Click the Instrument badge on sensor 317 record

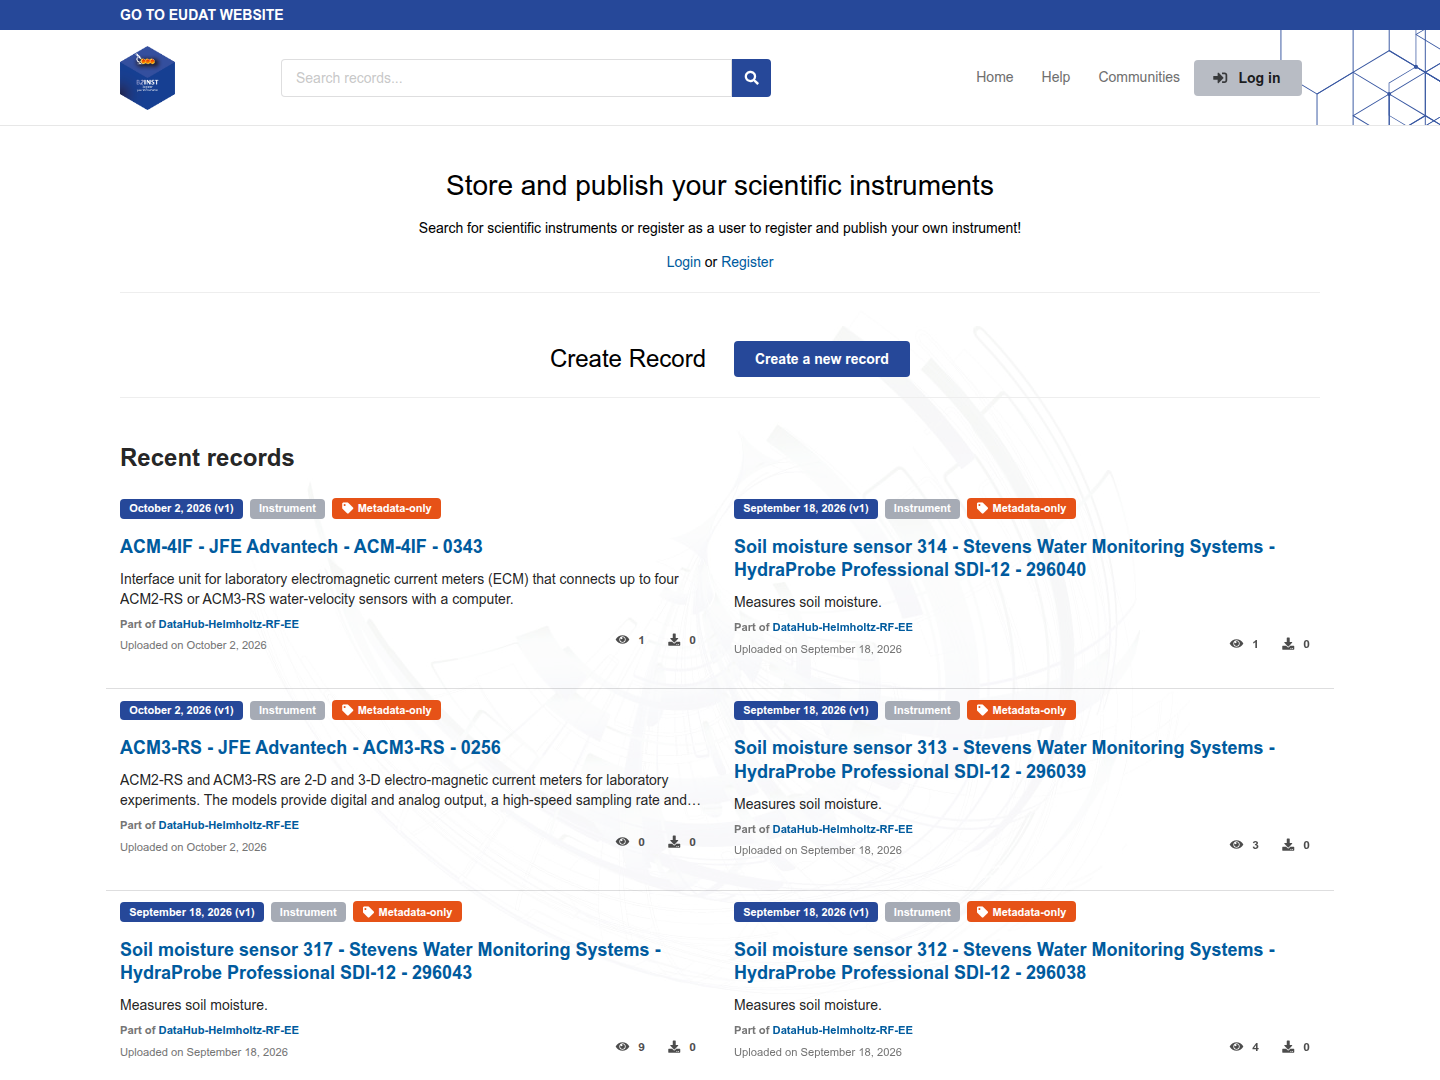[x=308, y=912]
